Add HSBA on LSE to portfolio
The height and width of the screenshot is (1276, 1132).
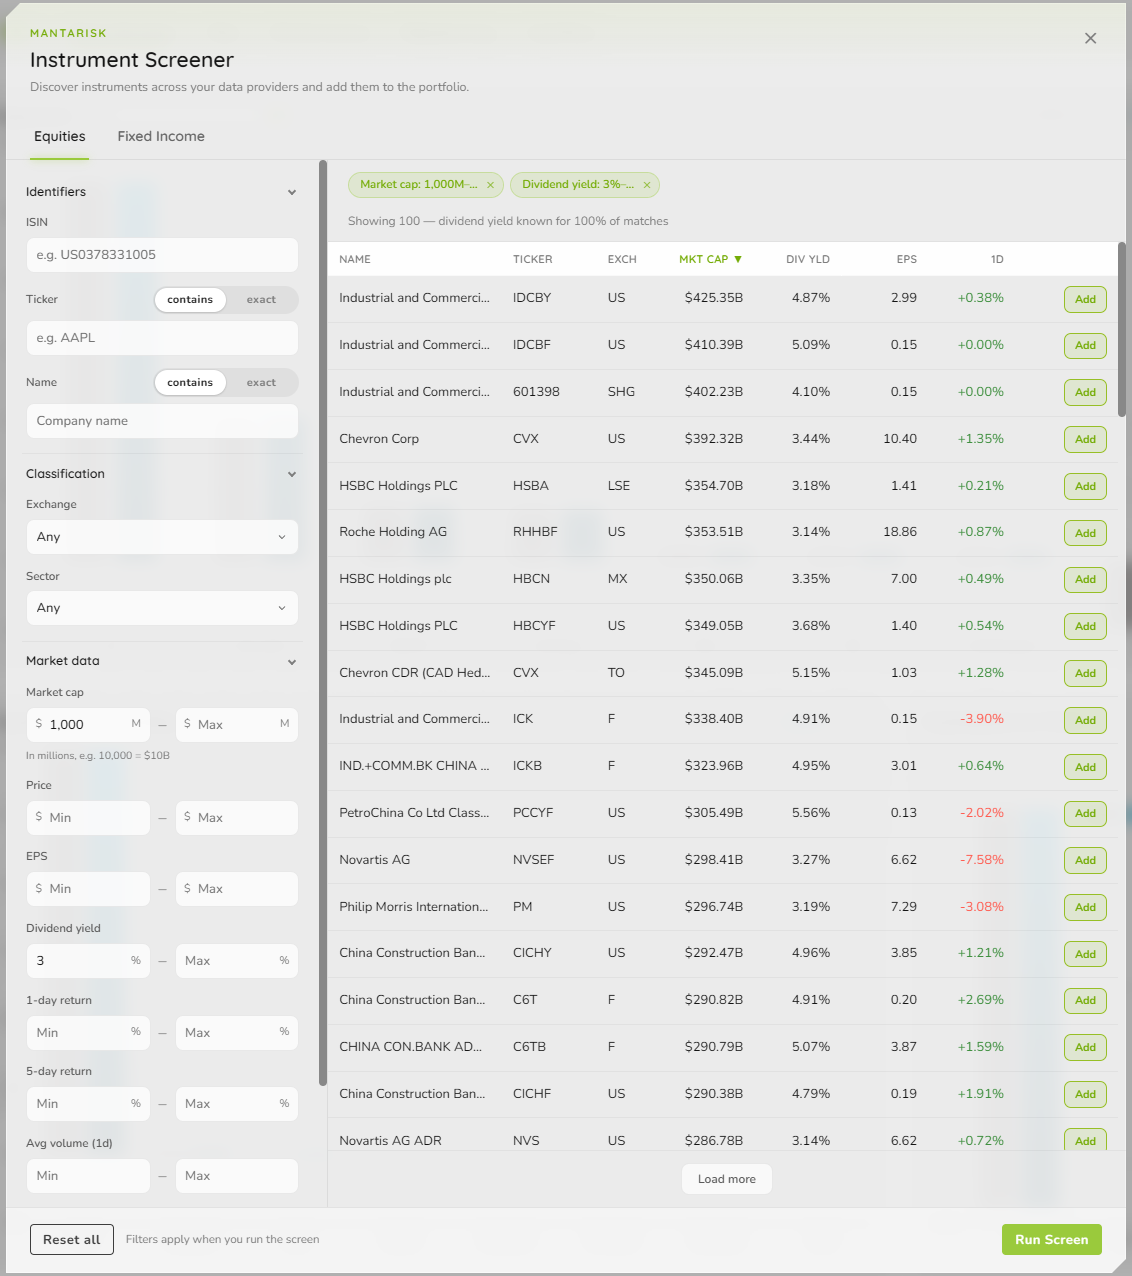(1085, 486)
